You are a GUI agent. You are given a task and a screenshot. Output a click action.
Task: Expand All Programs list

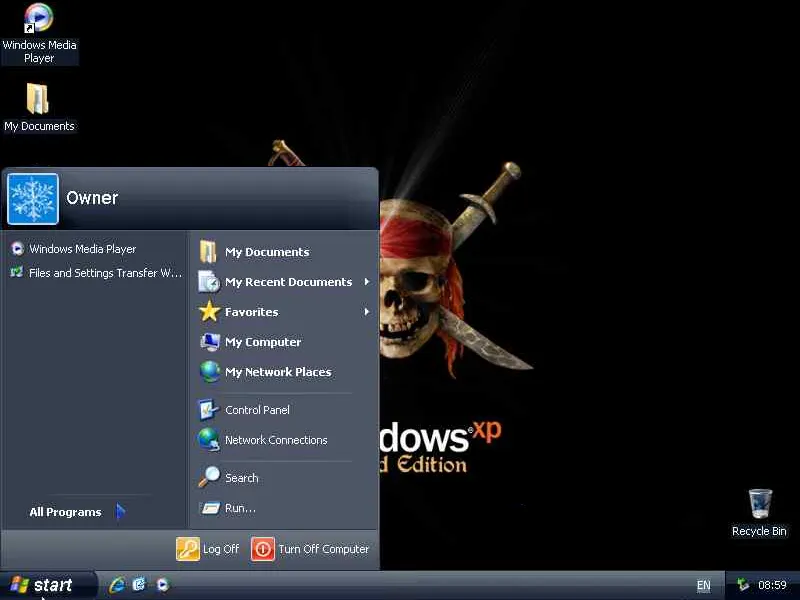pos(78,512)
